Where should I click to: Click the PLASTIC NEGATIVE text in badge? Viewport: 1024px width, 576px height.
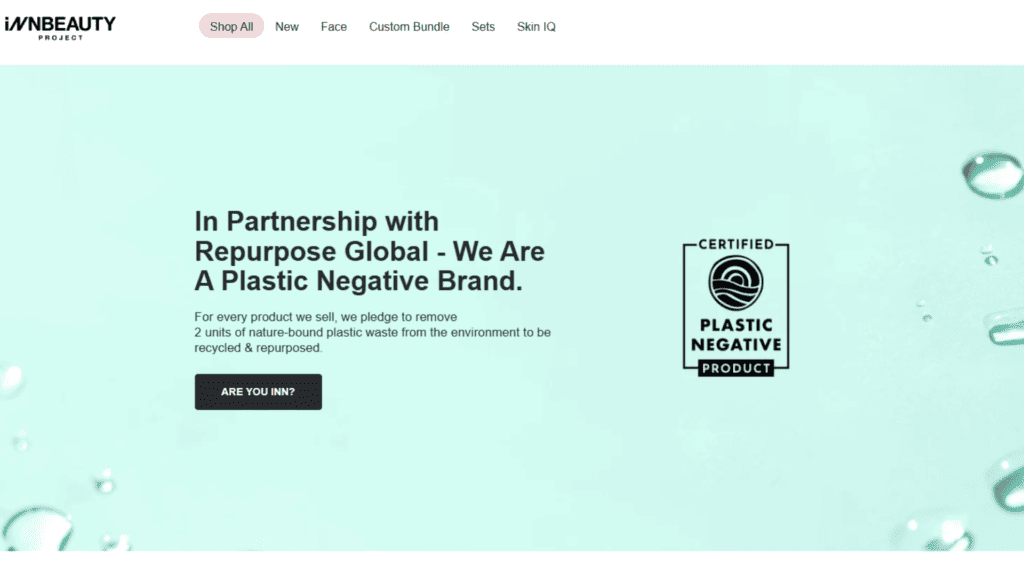coord(736,334)
